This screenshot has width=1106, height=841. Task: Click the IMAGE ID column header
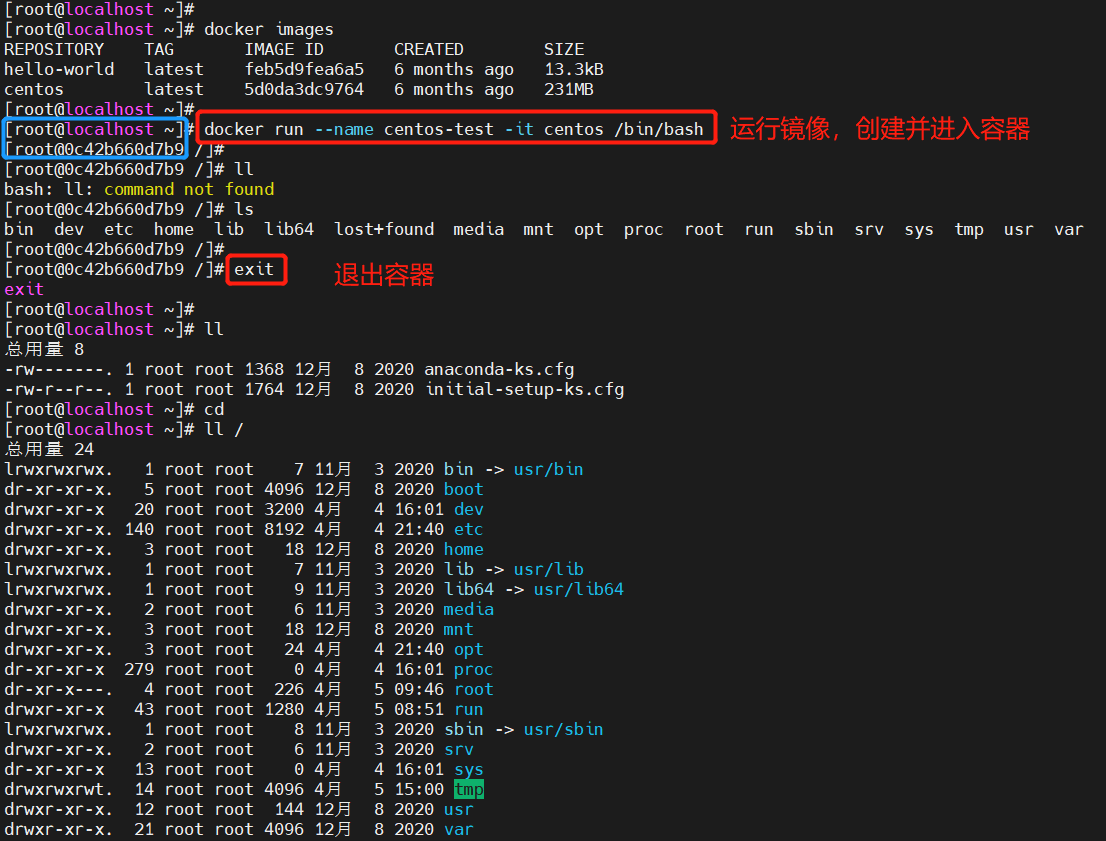284,49
